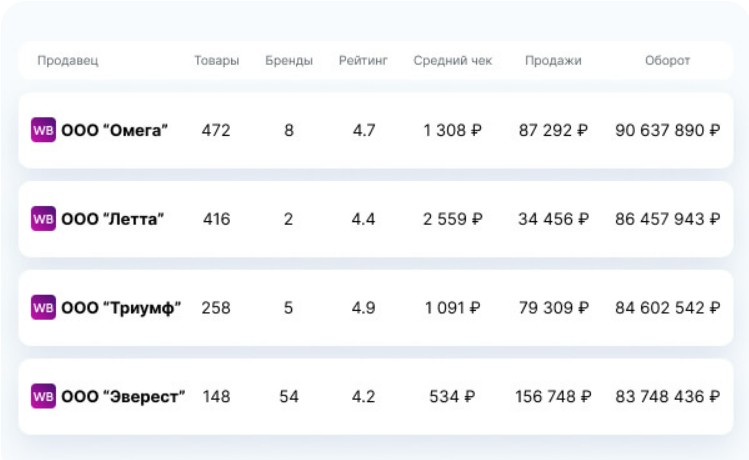Open seller ООО "Летта"
Screen dimensions: 749x460
tap(113, 219)
